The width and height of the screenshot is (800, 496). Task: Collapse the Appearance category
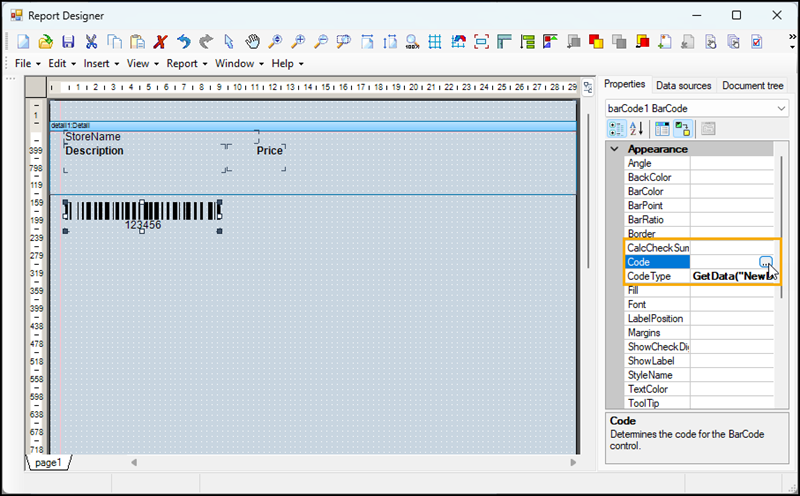point(615,149)
